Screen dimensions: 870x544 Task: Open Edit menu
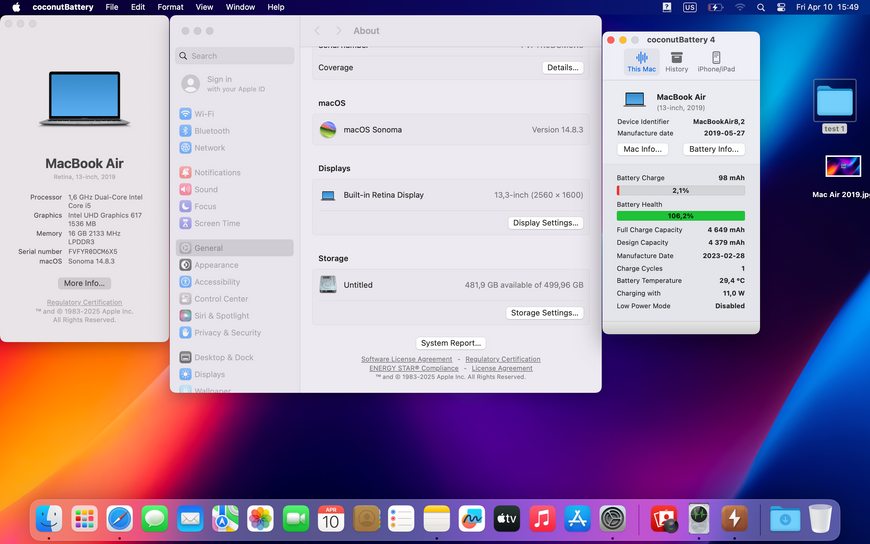pos(138,7)
